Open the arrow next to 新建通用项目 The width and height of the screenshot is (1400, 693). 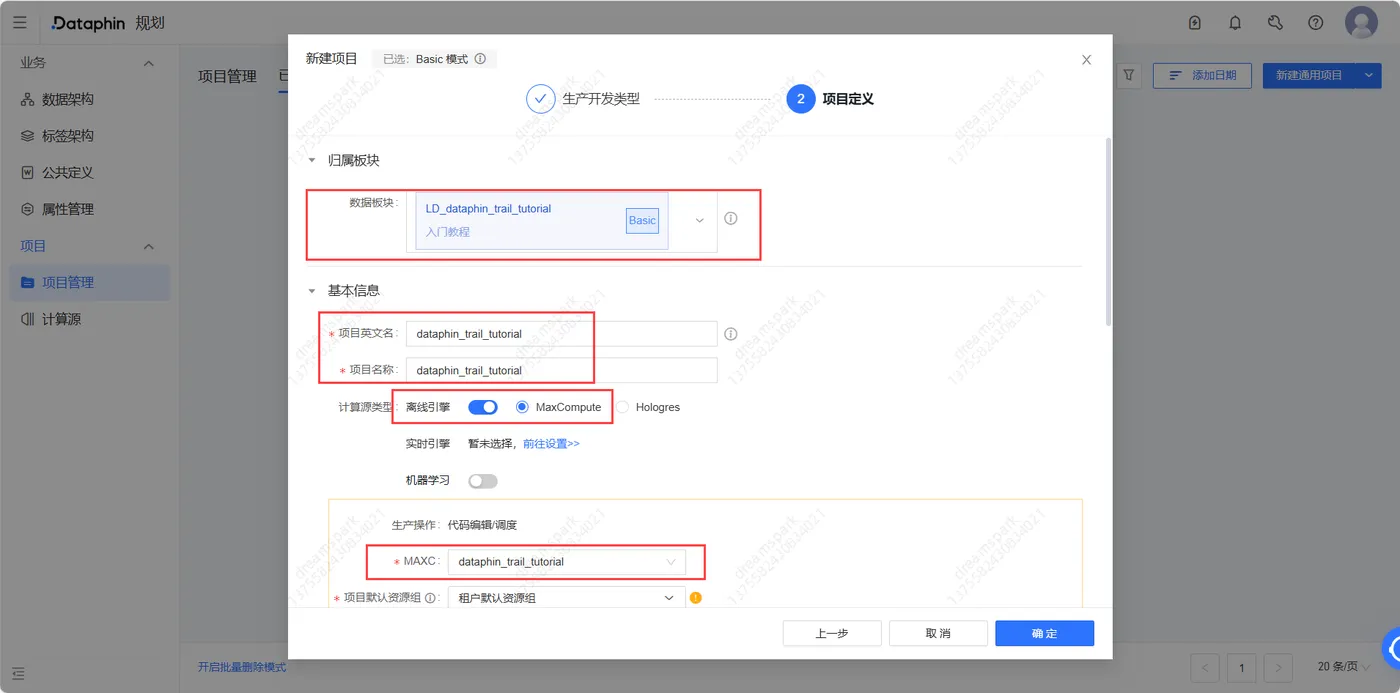click(x=1369, y=75)
